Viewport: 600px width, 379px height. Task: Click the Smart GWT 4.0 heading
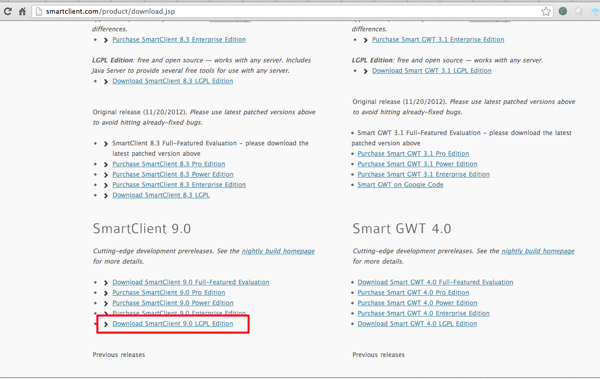point(402,229)
